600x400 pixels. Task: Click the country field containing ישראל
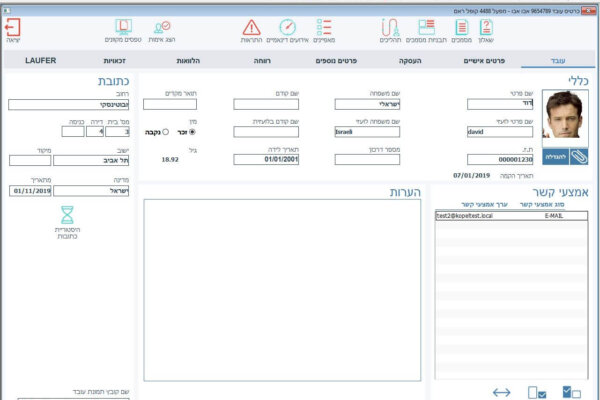(x=91, y=191)
